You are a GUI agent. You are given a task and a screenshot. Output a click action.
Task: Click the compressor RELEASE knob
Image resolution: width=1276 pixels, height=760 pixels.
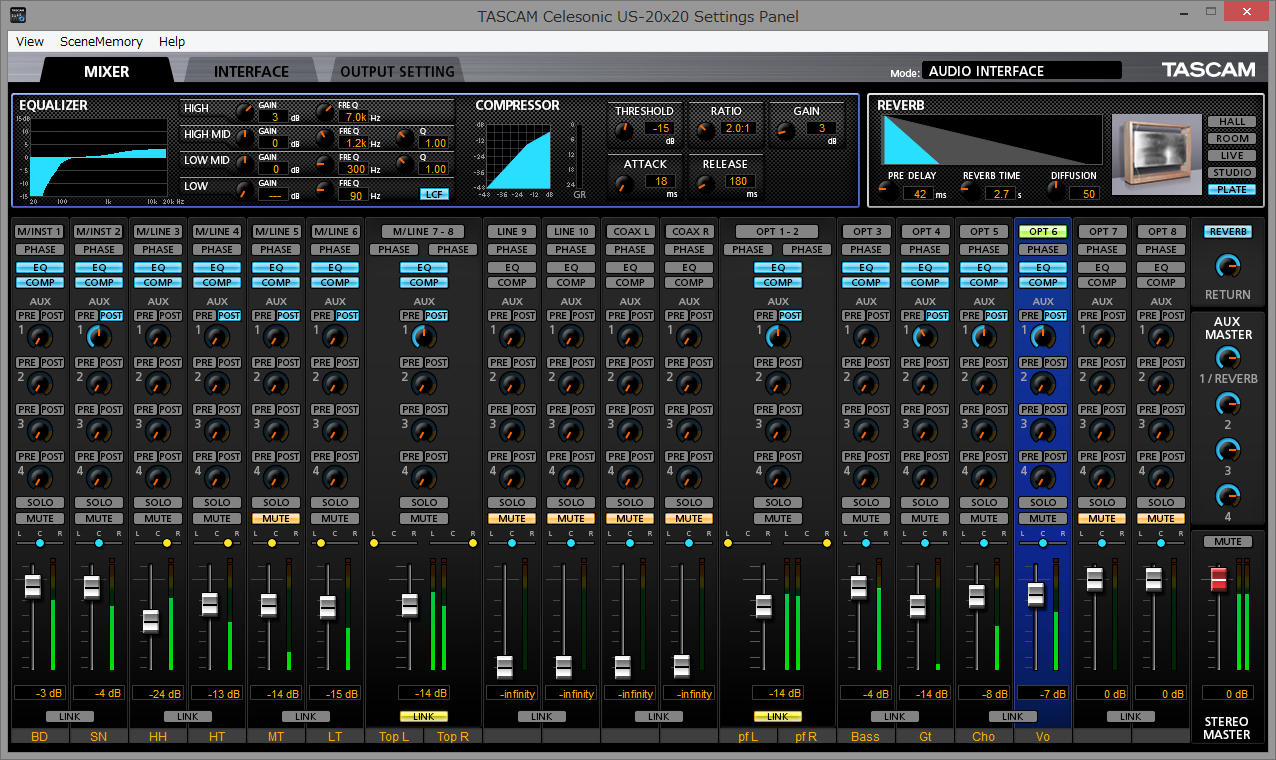[704, 183]
